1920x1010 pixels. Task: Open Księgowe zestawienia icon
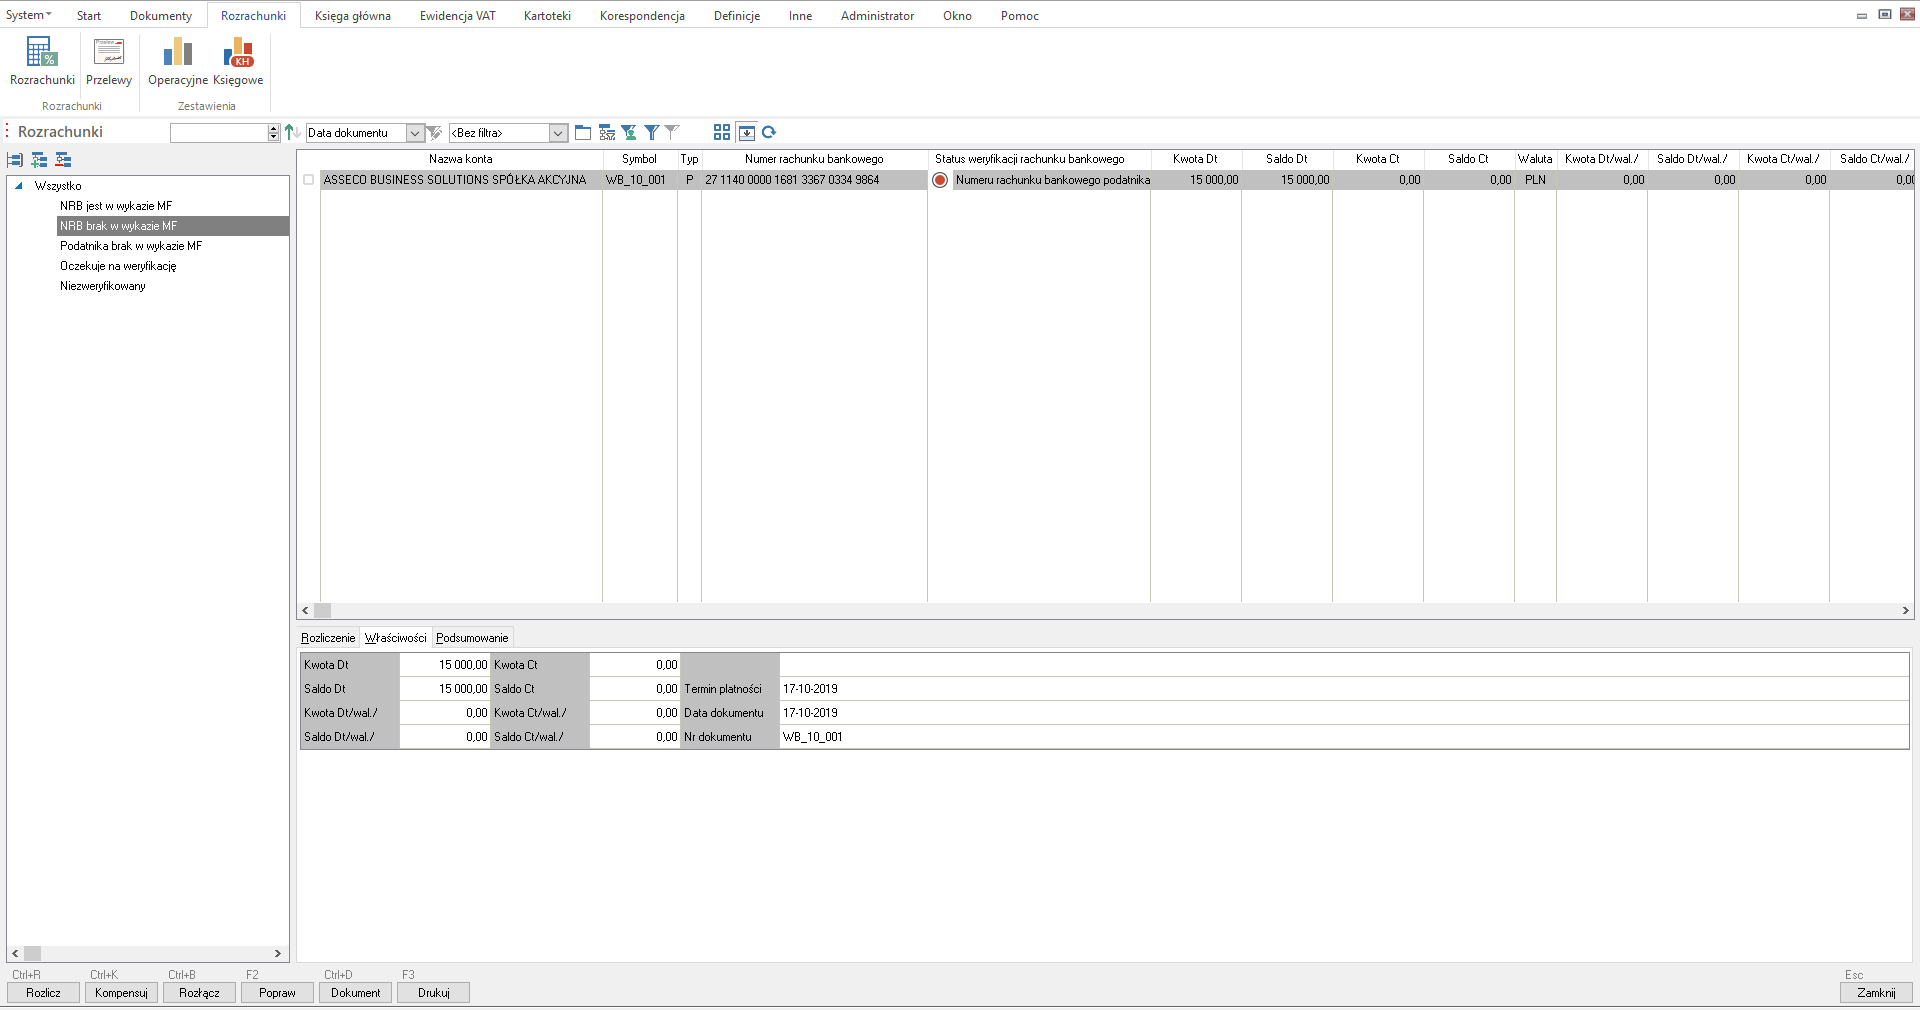238,62
